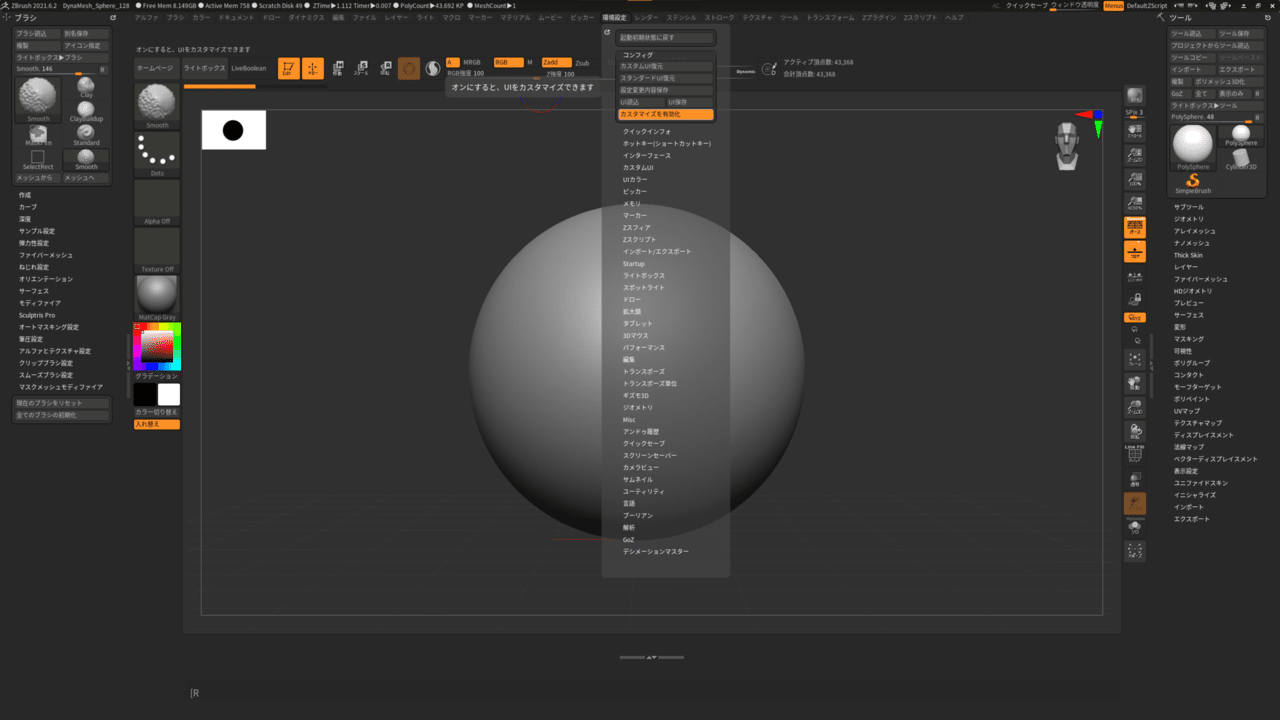The width and height of the screenshot is (1280, 720).
Task: Select the Move (移動) transform icon
Action: coord(338,68)
